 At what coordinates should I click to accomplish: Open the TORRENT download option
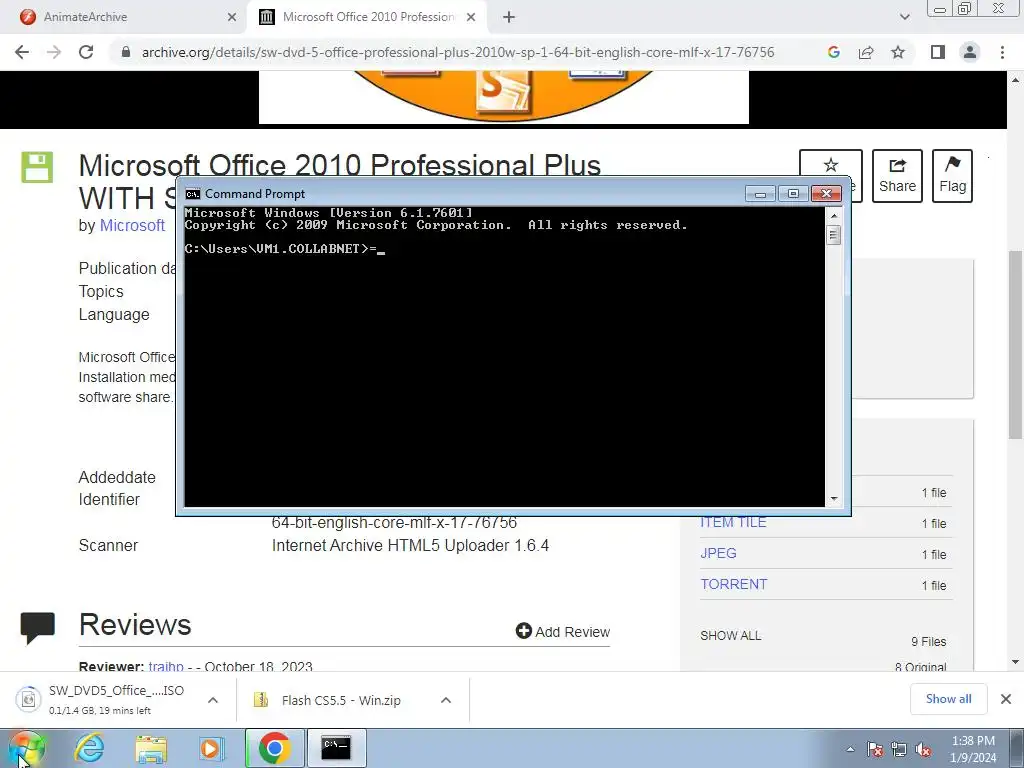coord(733,584)
